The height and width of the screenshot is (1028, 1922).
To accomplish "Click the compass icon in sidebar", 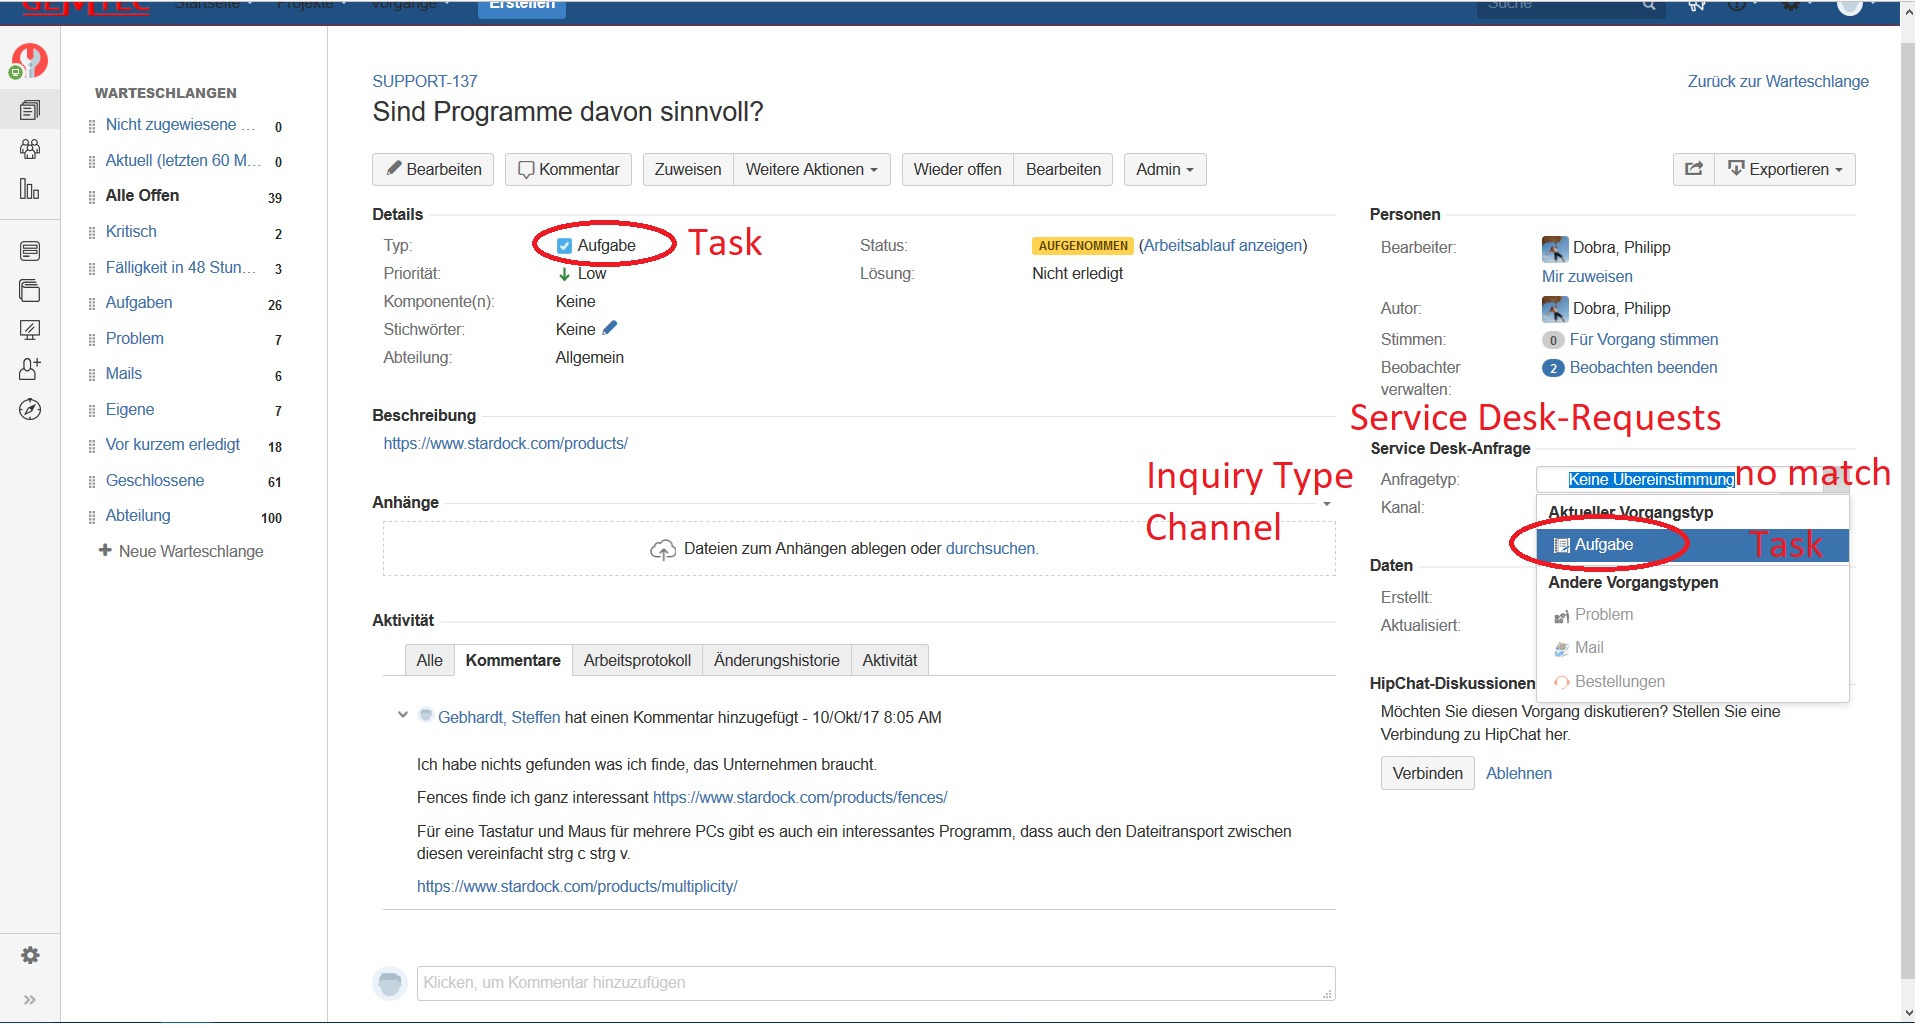I will [x=30, y=409].
